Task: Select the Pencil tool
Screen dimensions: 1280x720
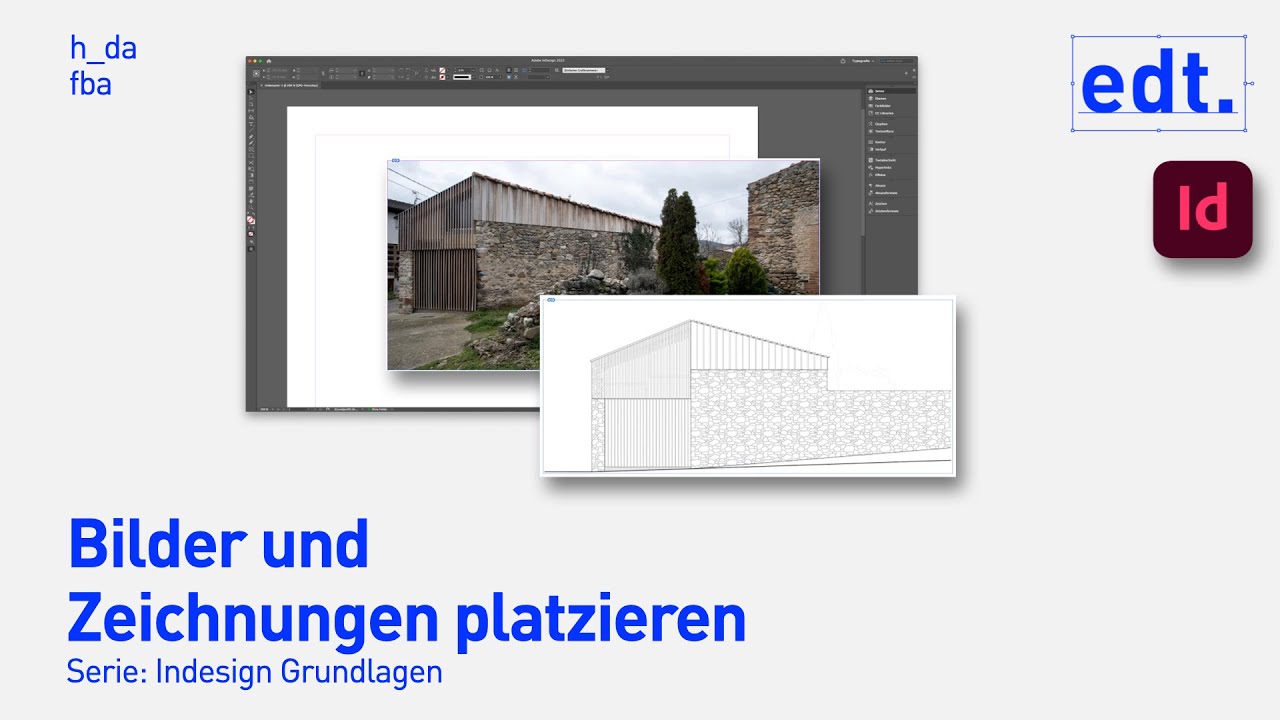Action: click(x=251, y=143)
